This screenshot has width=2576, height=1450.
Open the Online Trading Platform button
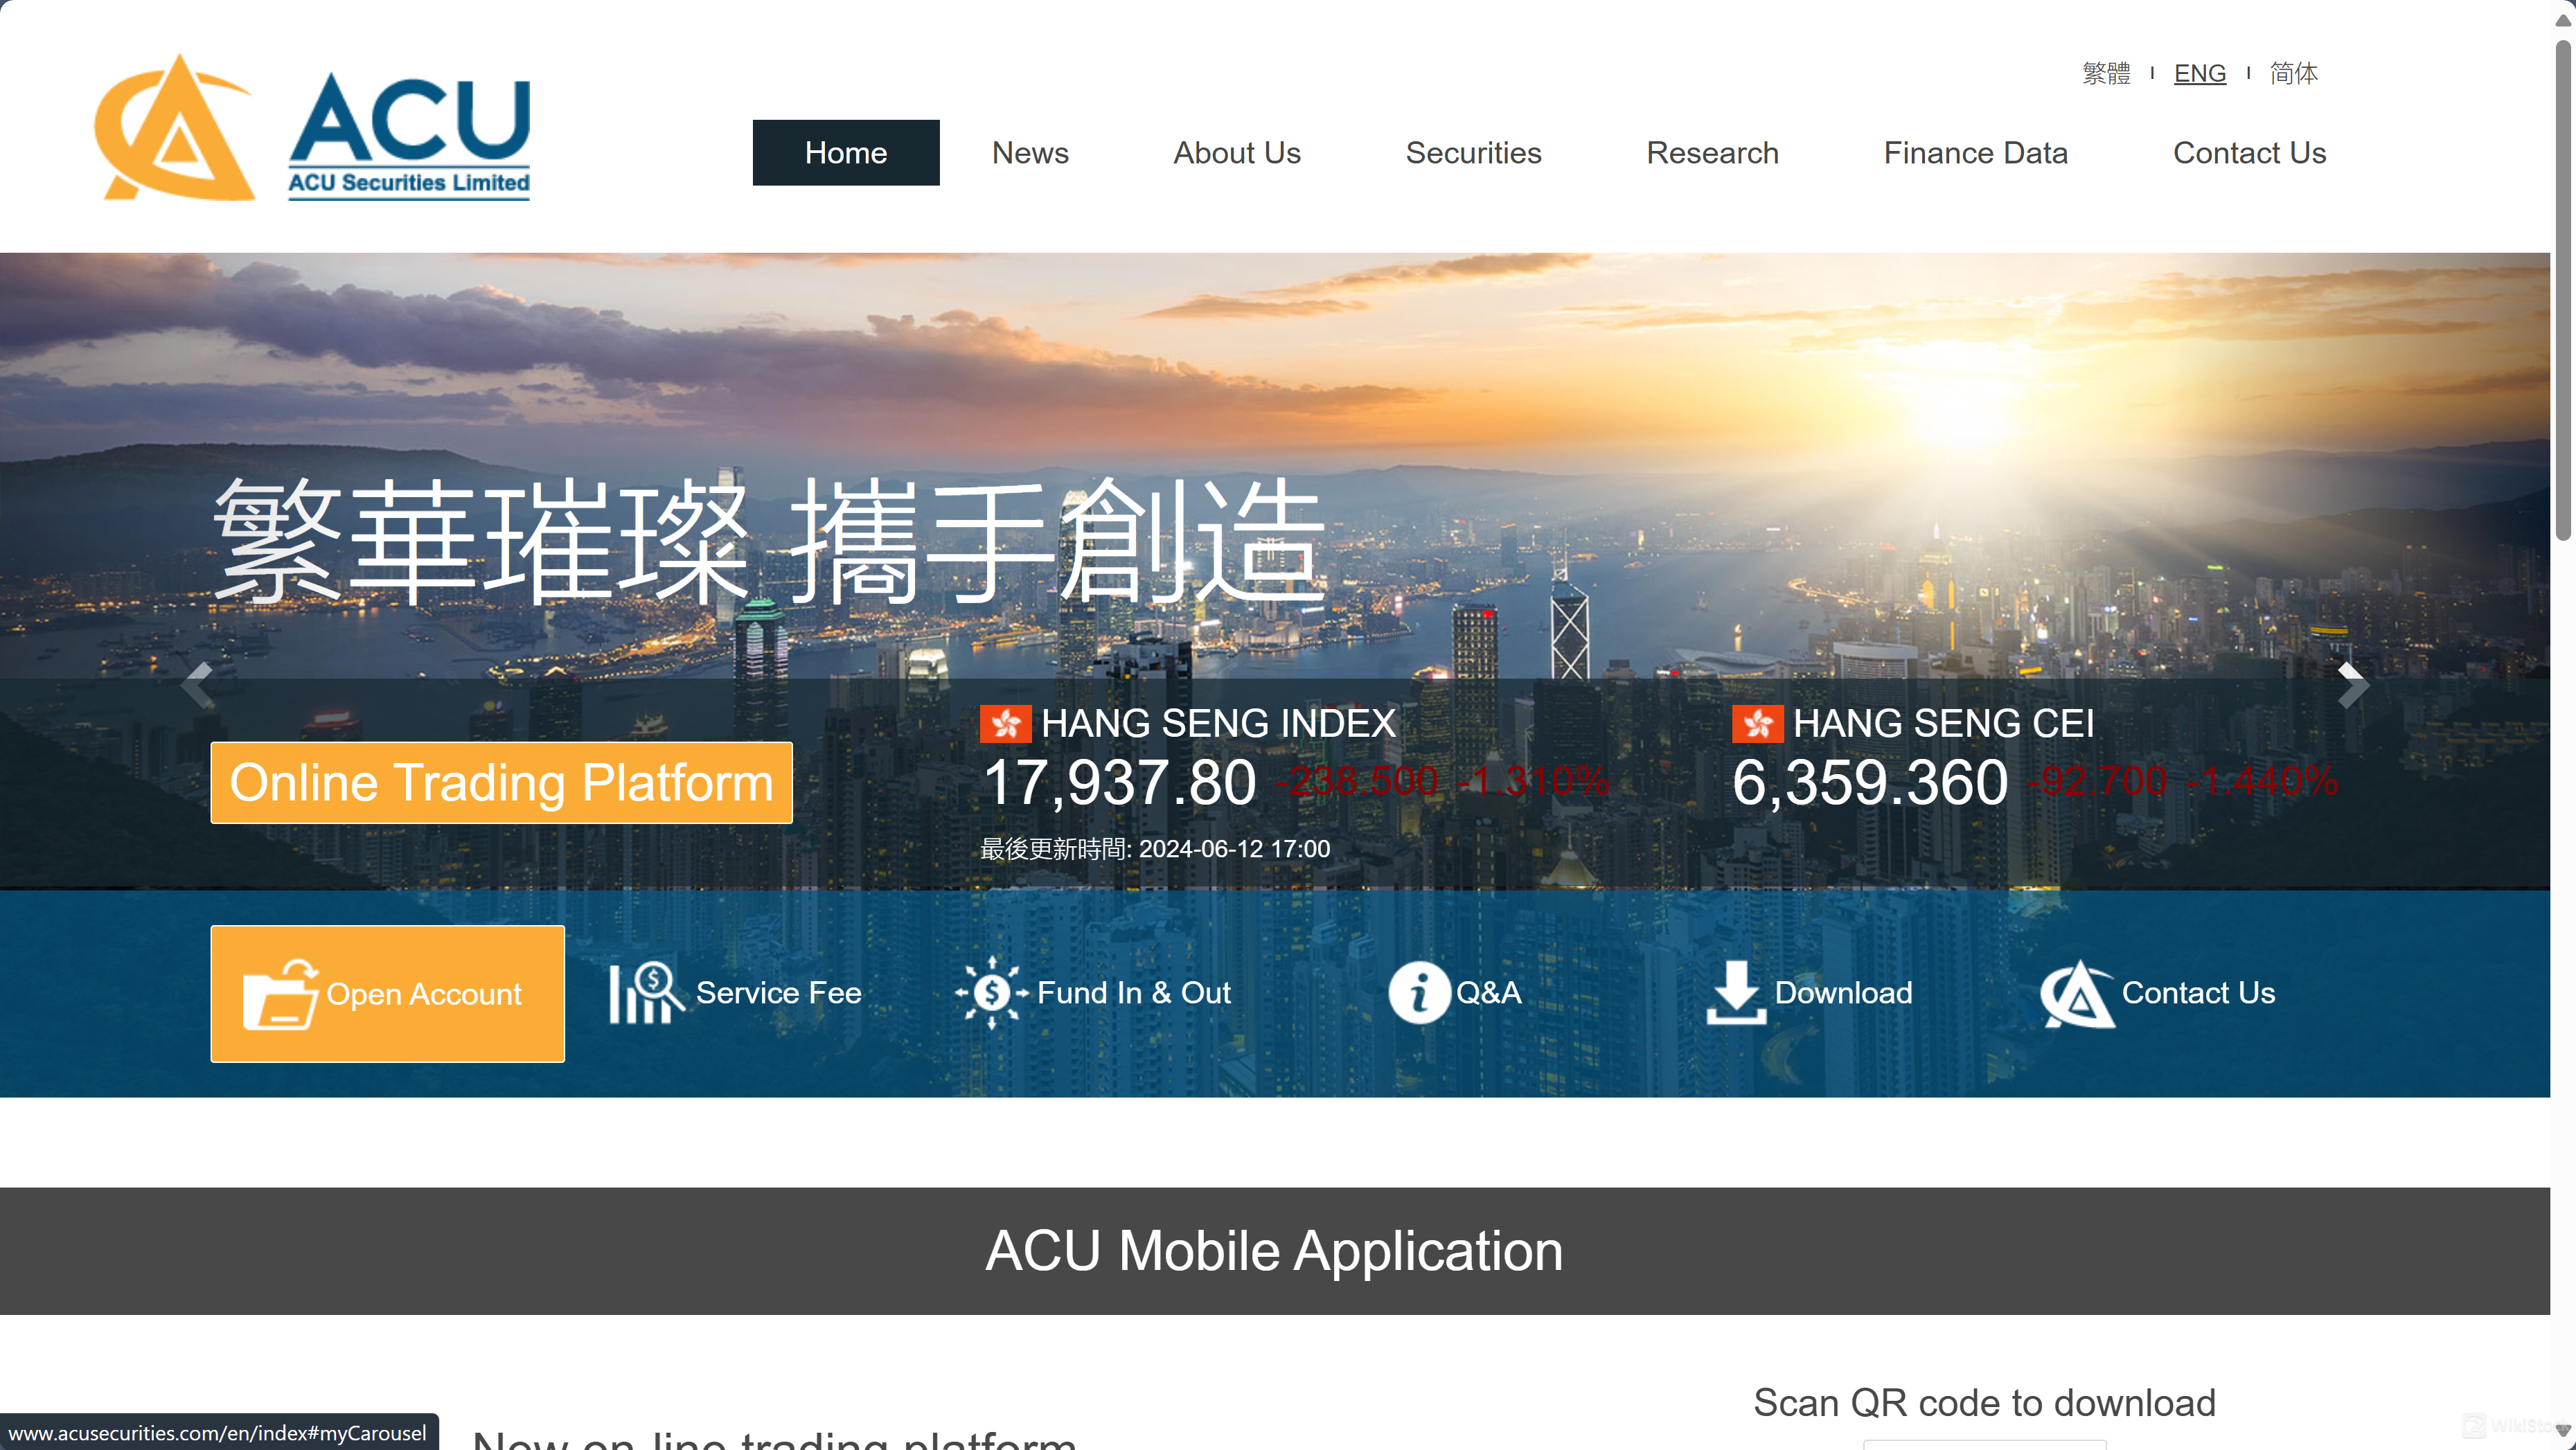pyautogui.click(x=501, y=782)
